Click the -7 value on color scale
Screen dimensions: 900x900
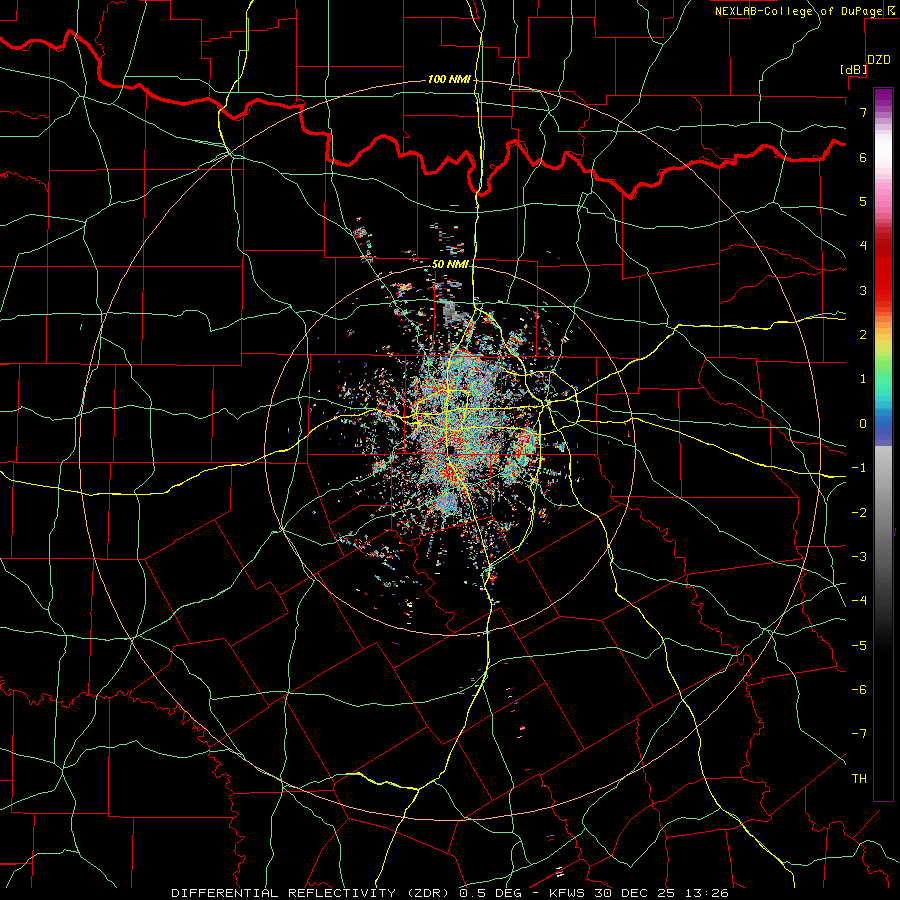(x=859, y=734)
